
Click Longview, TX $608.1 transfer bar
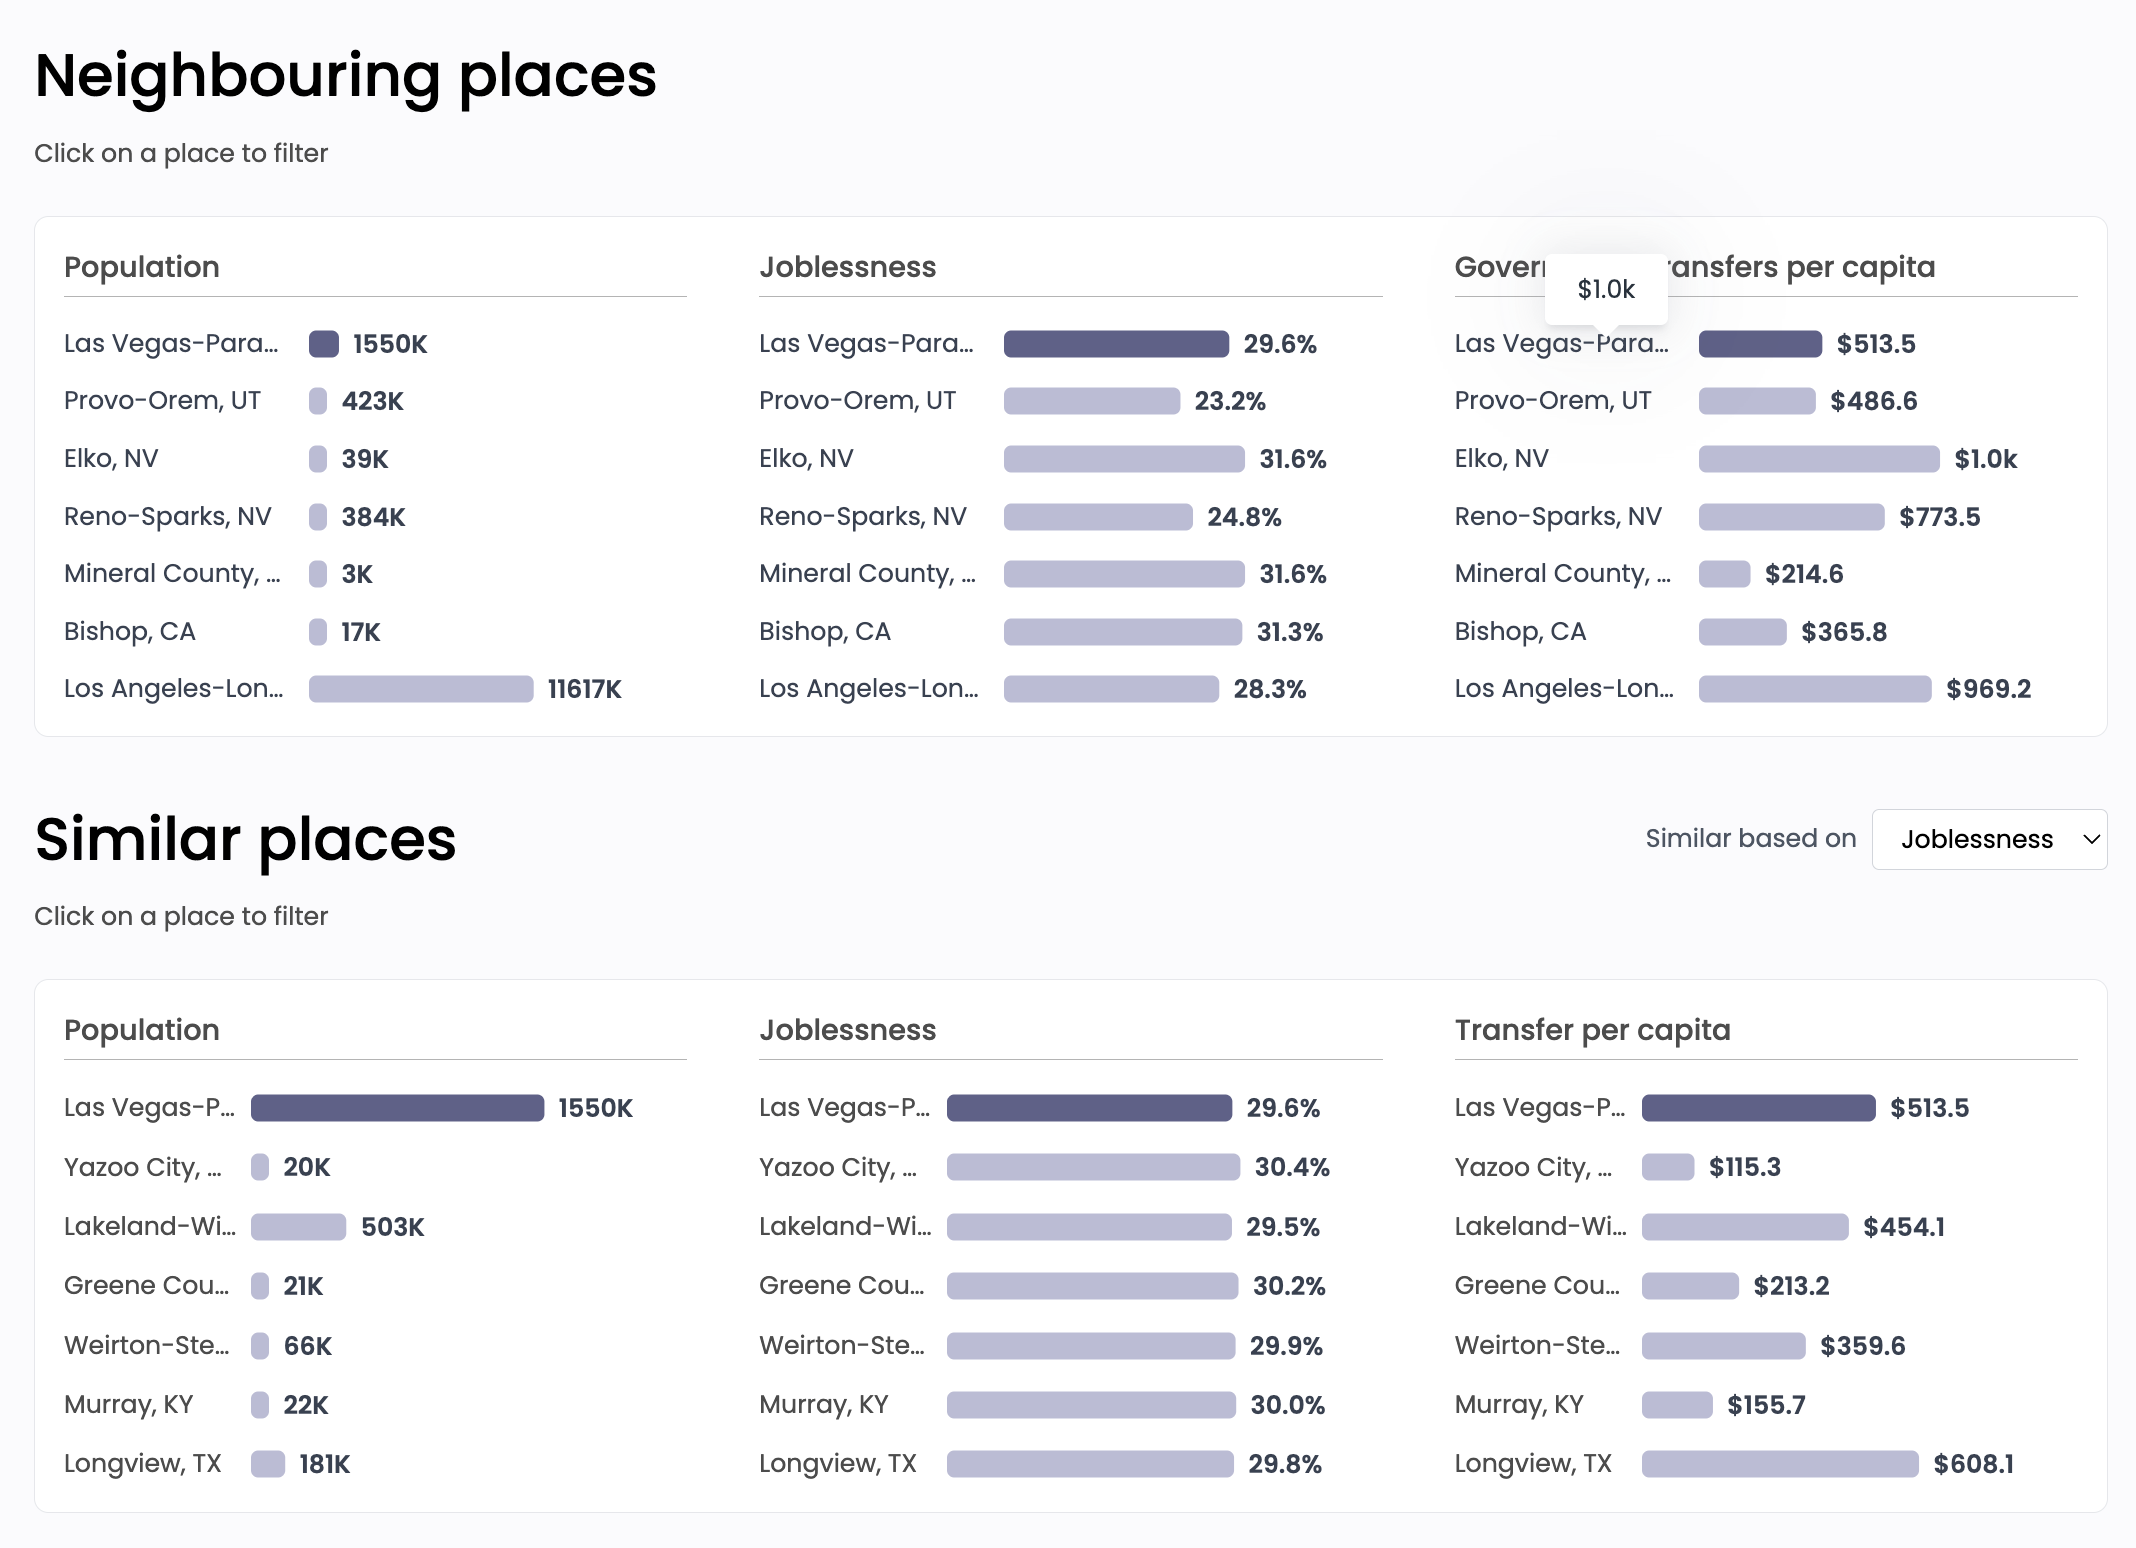pyautogui.click(x=1779, y=1464)
